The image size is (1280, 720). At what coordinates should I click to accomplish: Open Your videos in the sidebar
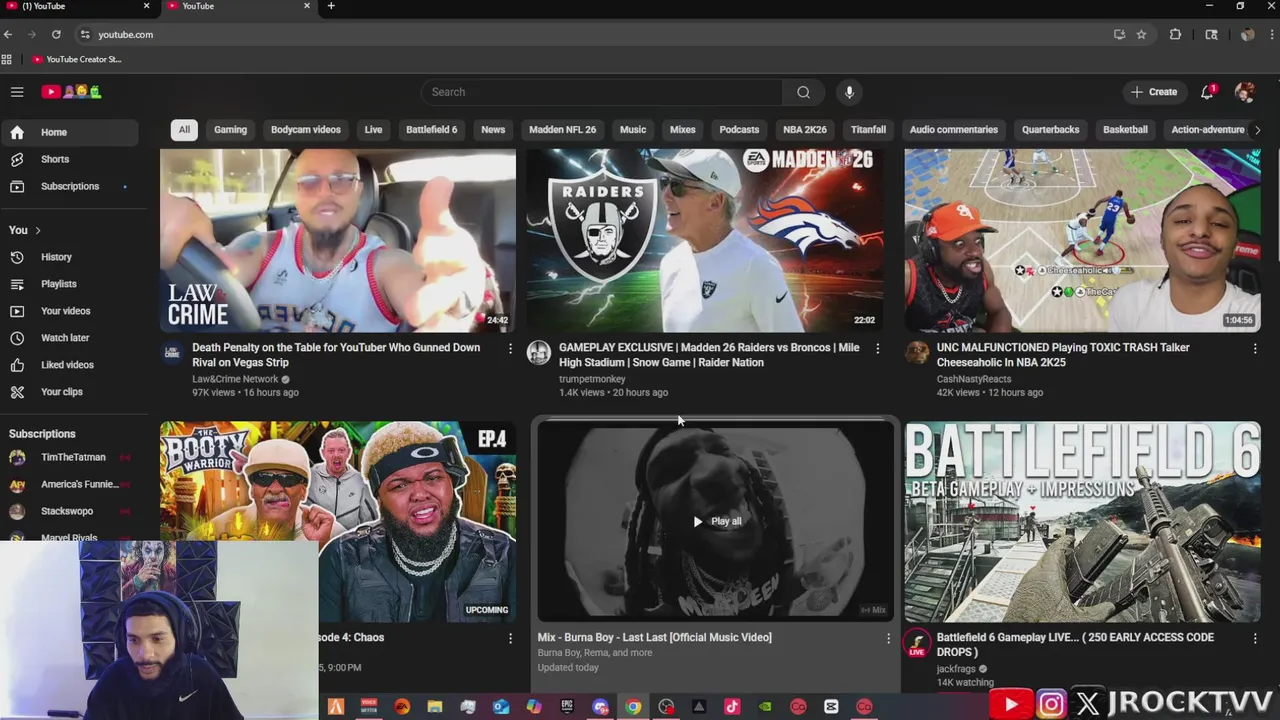(x=69, y=311)
